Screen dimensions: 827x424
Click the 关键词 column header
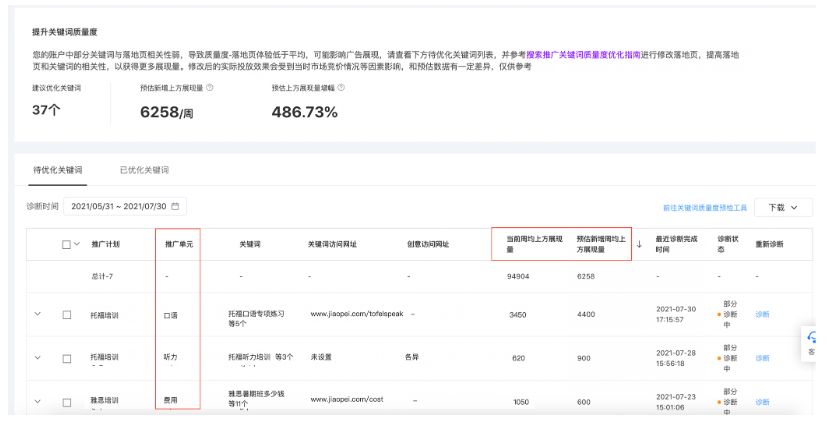[249, 244]
